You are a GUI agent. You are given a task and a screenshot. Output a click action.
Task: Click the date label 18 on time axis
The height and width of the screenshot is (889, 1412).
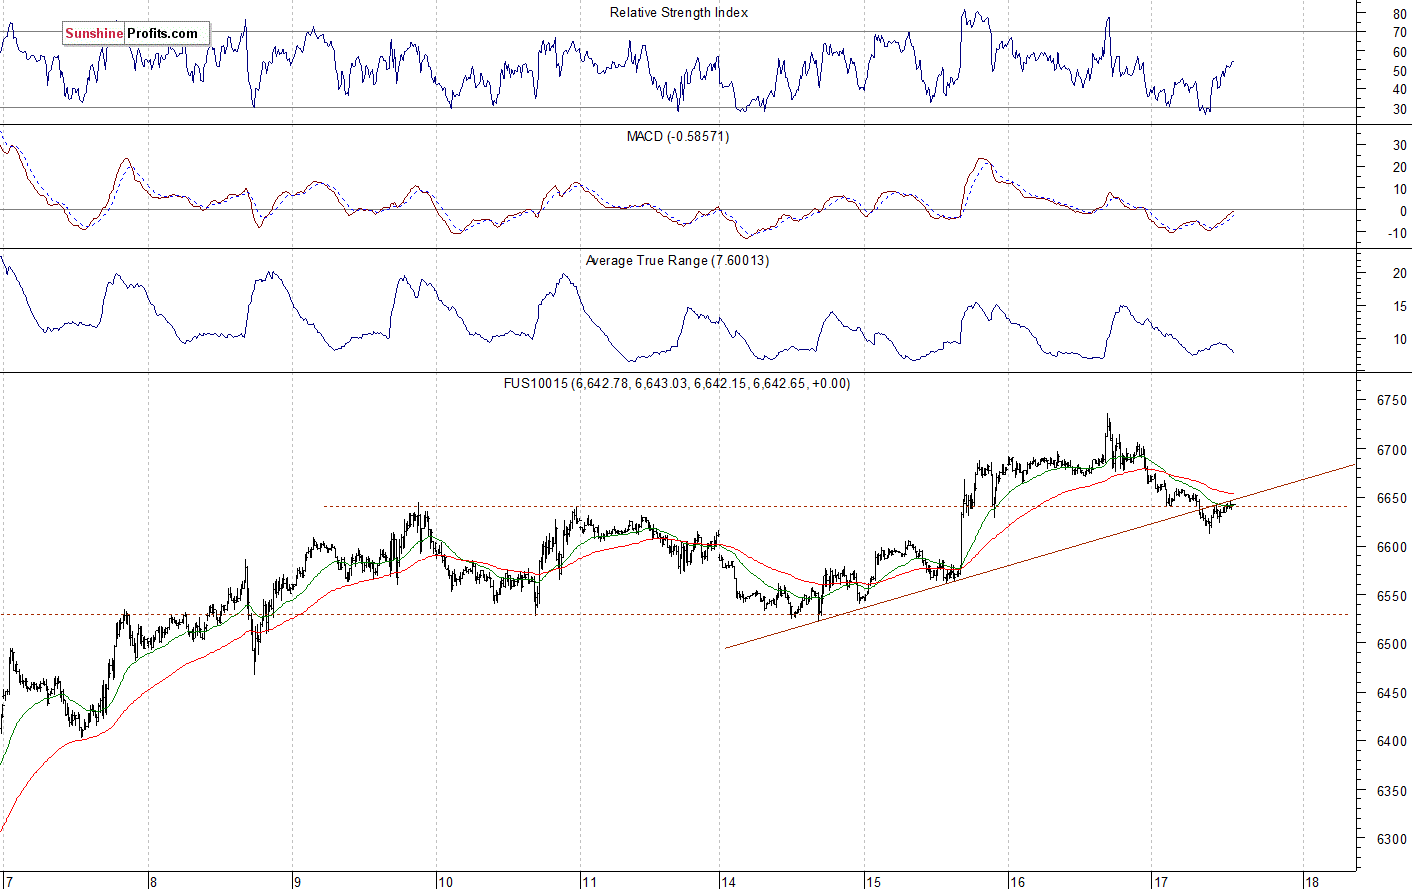point(1312,881)
